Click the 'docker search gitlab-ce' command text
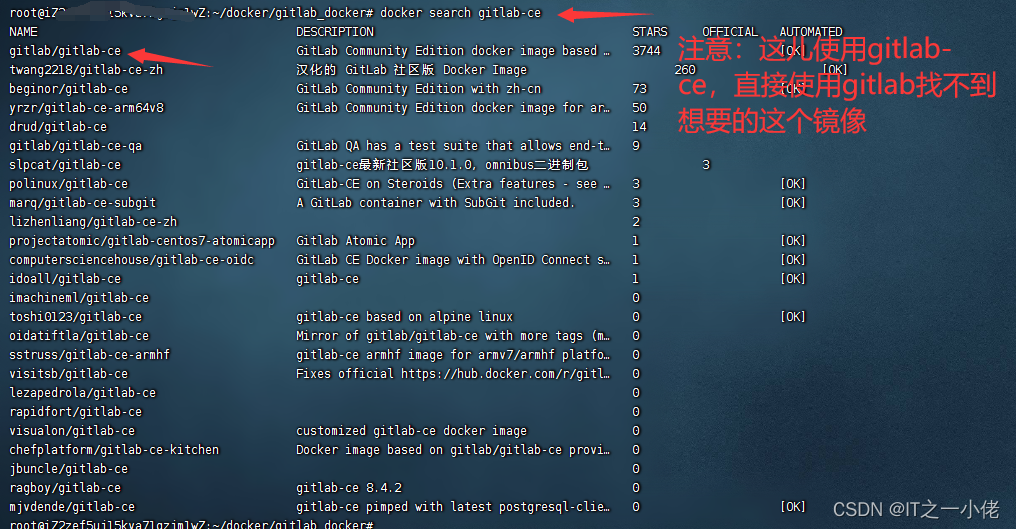The width and height of the screenshot is (1016, 529). point(461,13)
